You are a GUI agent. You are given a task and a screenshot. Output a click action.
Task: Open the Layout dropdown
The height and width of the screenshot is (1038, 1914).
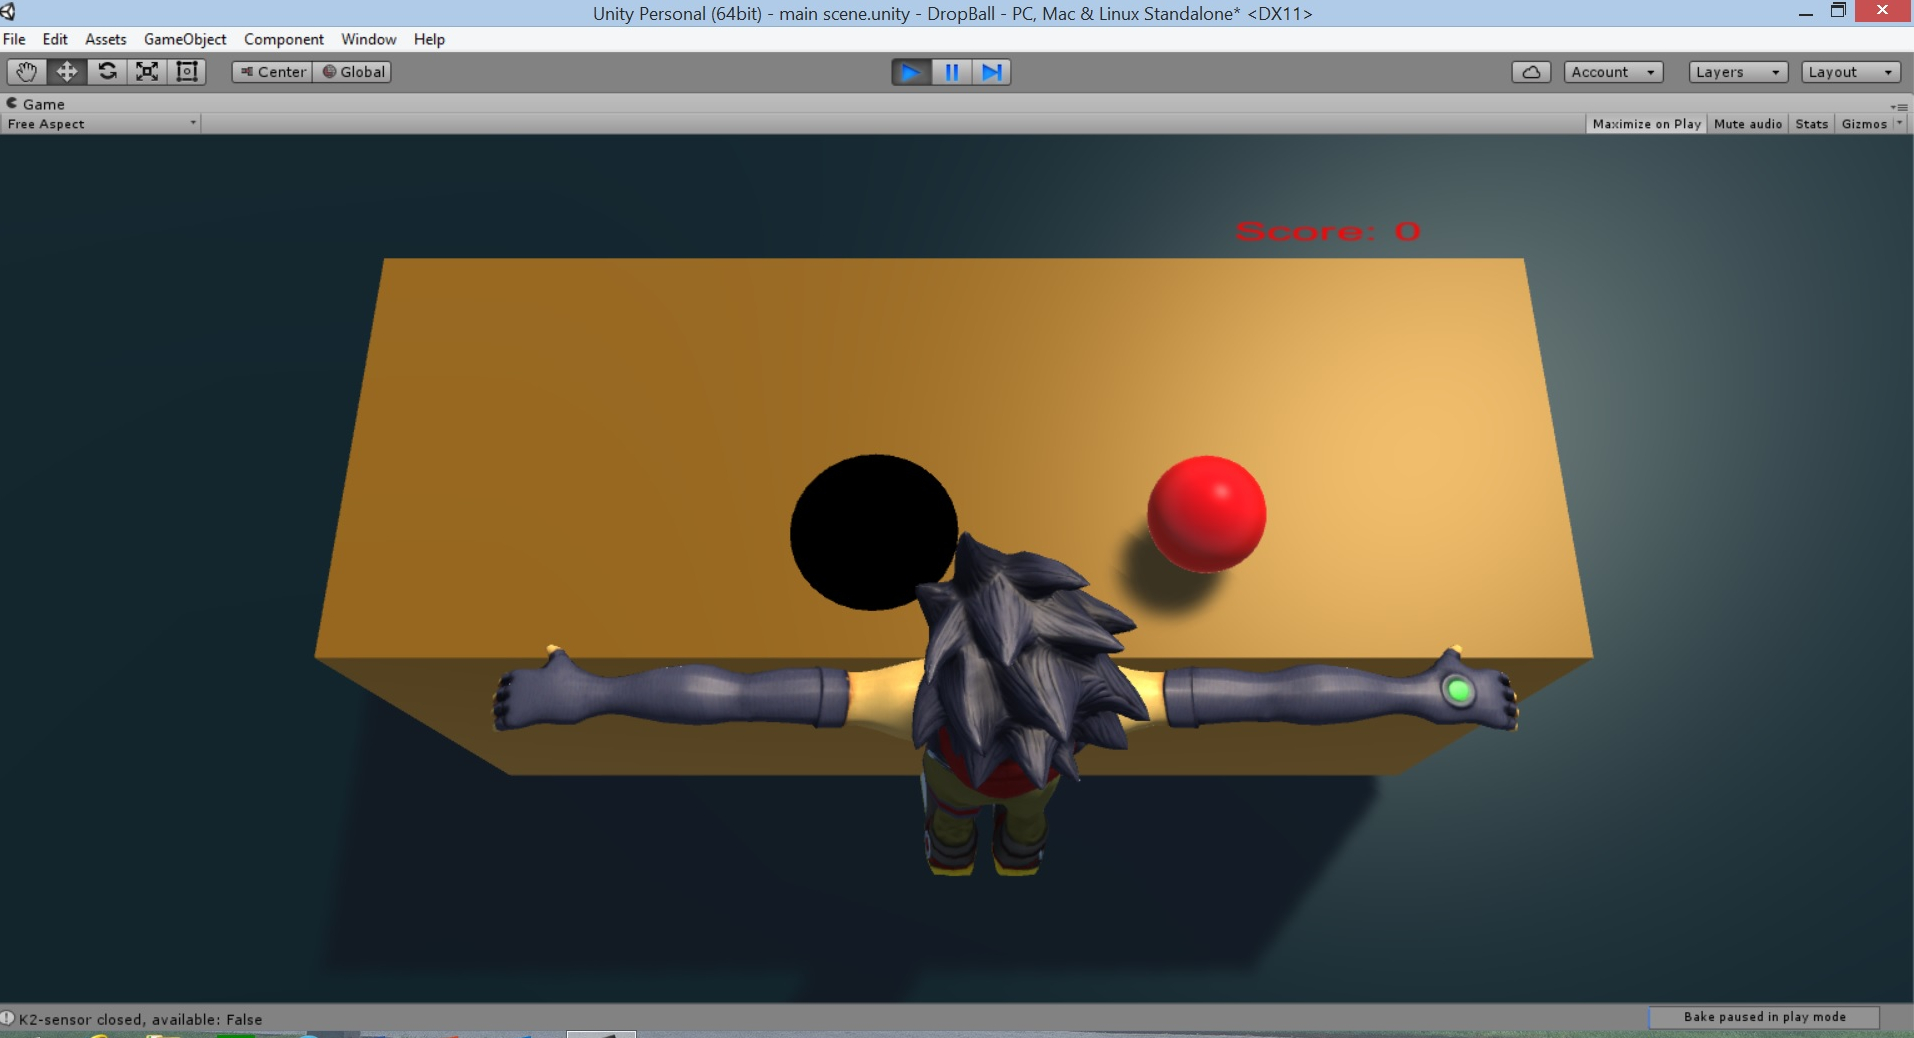(x=1851, y=72)
